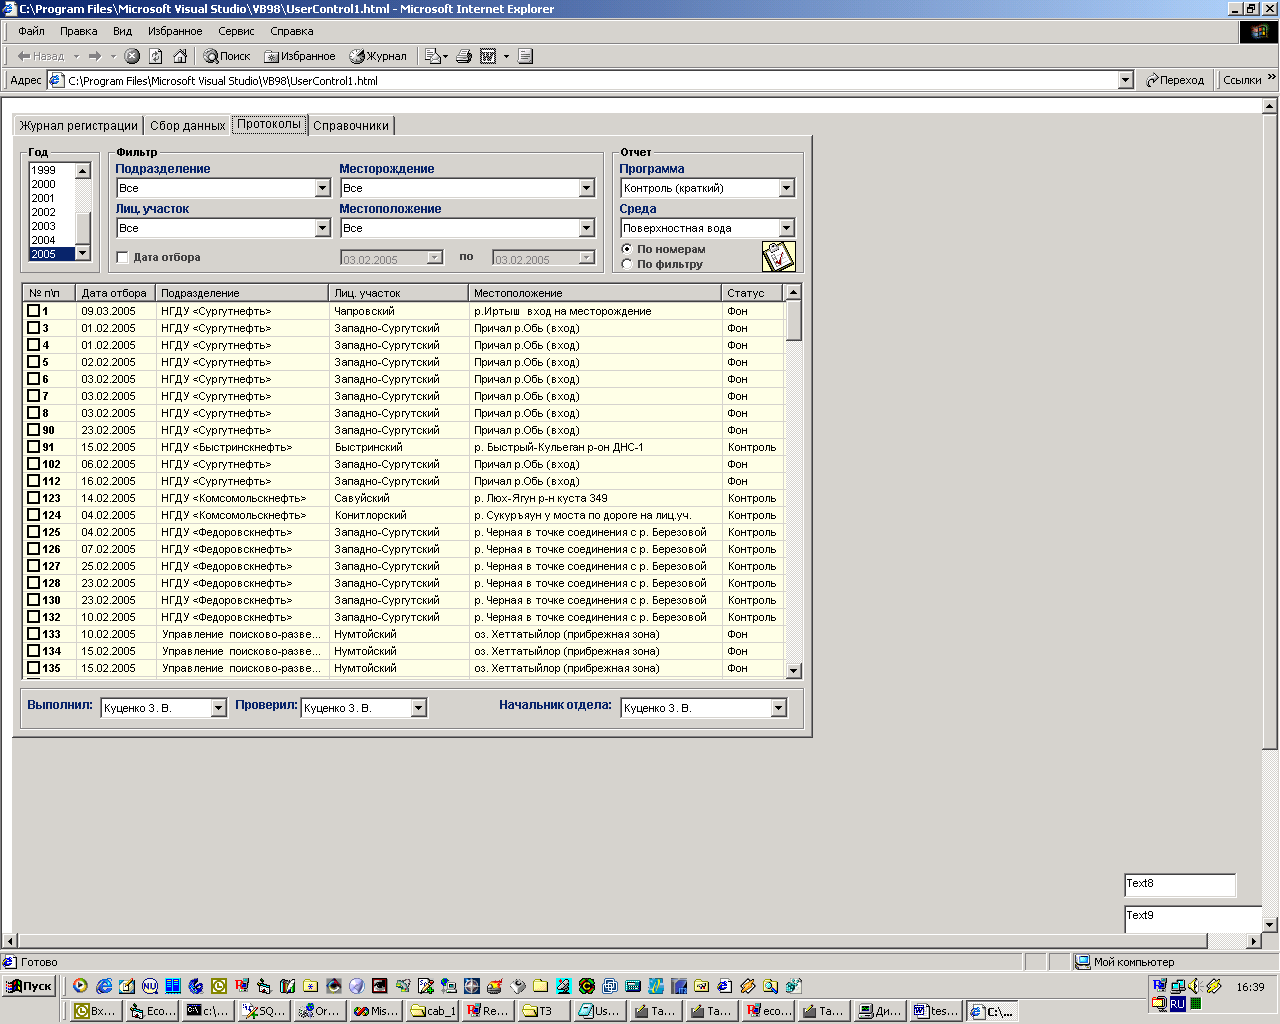The width and height of the screenshot is (1280, 1024).
Task: Click the Refresh page icon
Action: coord(156,56)
